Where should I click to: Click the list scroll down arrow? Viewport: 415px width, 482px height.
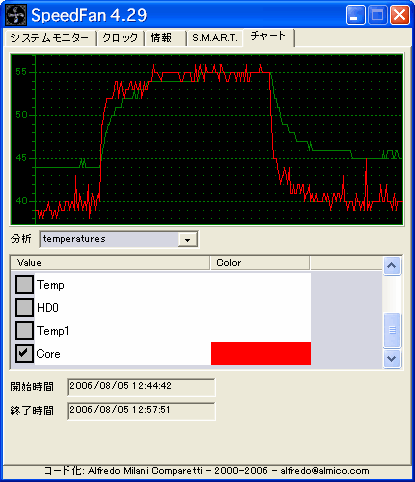tap(392, 359)
